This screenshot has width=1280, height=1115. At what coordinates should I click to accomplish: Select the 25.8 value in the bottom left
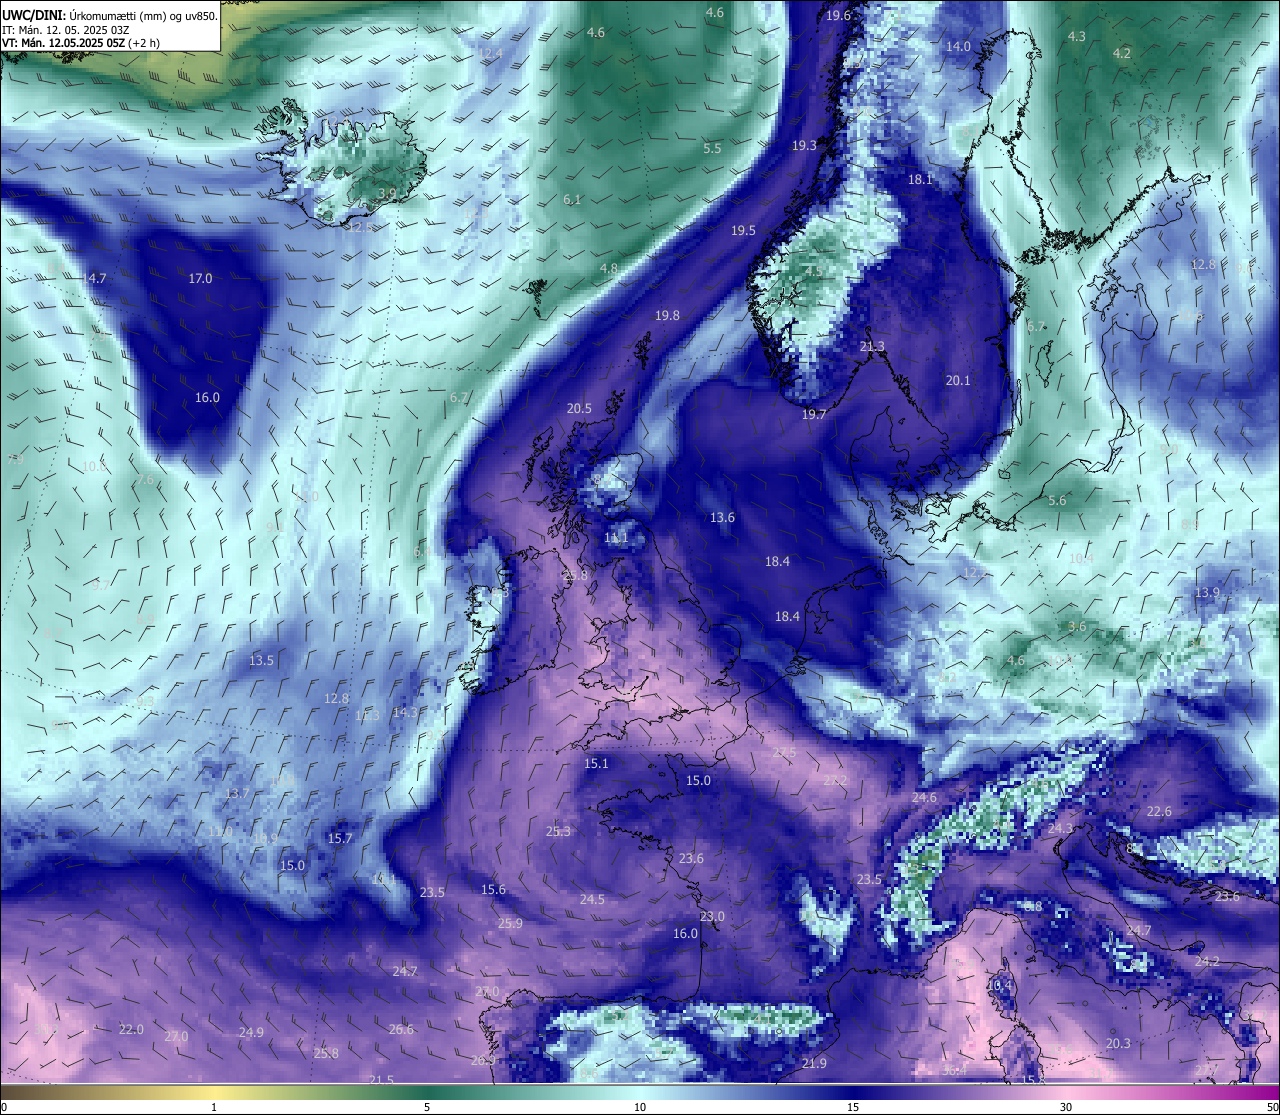[326, 1053]
